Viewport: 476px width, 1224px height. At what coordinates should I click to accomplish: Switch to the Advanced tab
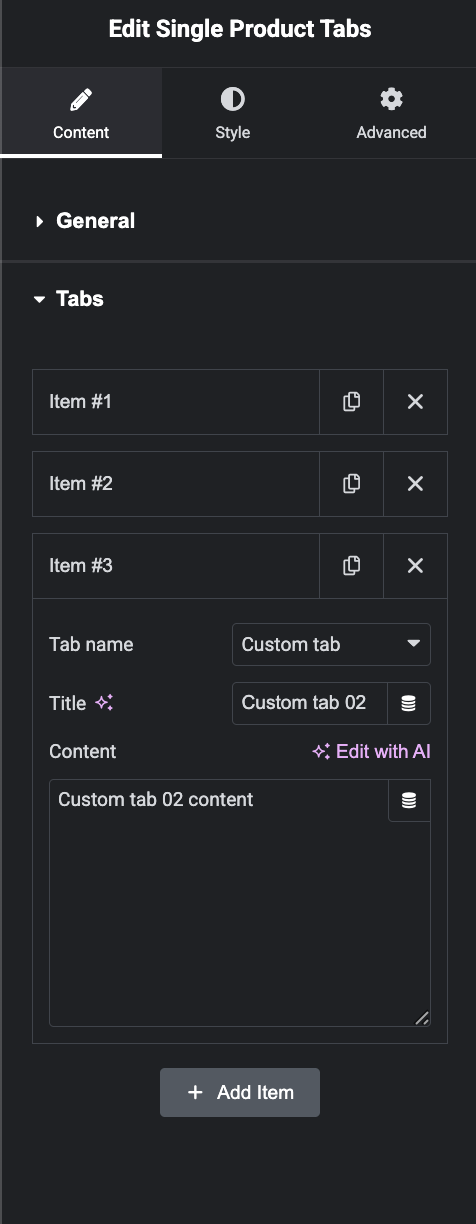click(x=391, y=113)
